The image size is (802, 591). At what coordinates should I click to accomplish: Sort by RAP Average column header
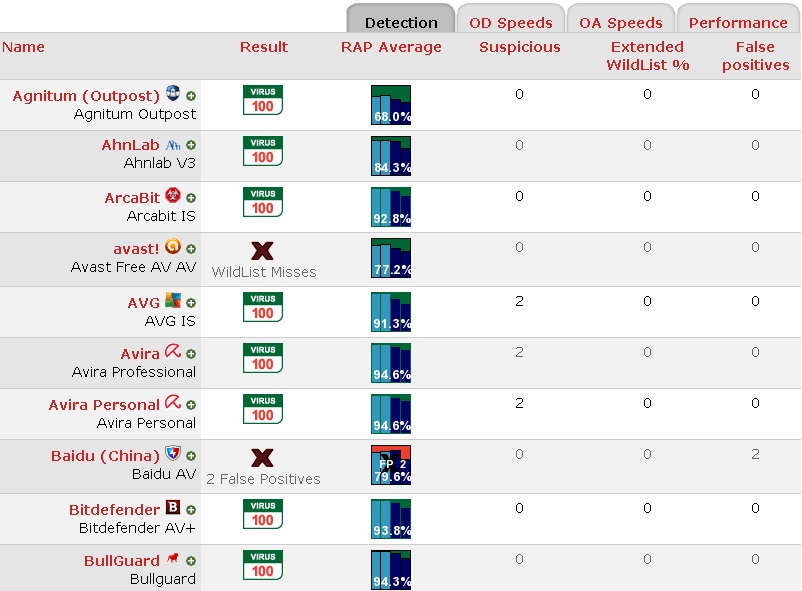391,47
